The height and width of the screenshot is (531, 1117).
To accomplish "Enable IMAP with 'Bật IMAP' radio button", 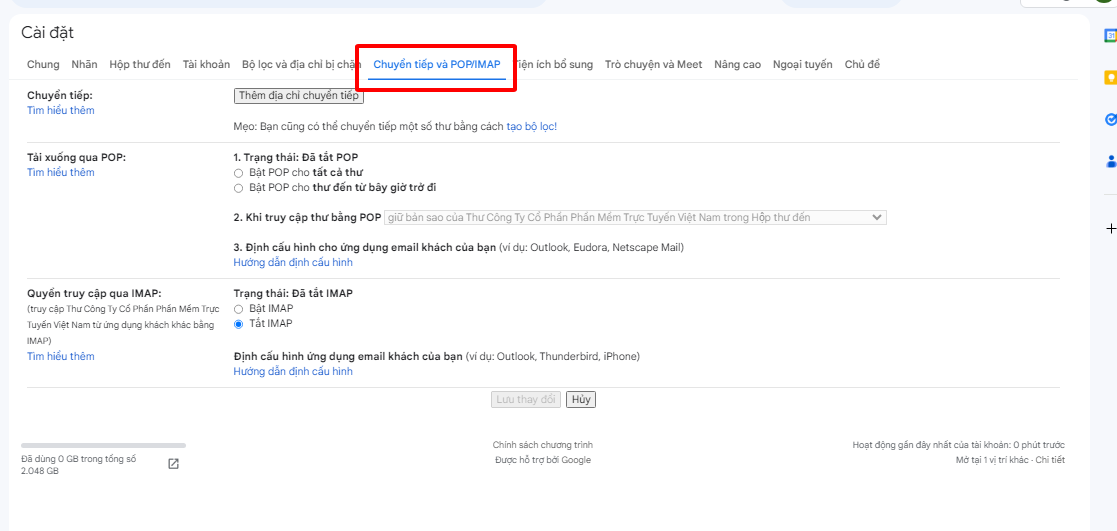I will coord(238,309).
